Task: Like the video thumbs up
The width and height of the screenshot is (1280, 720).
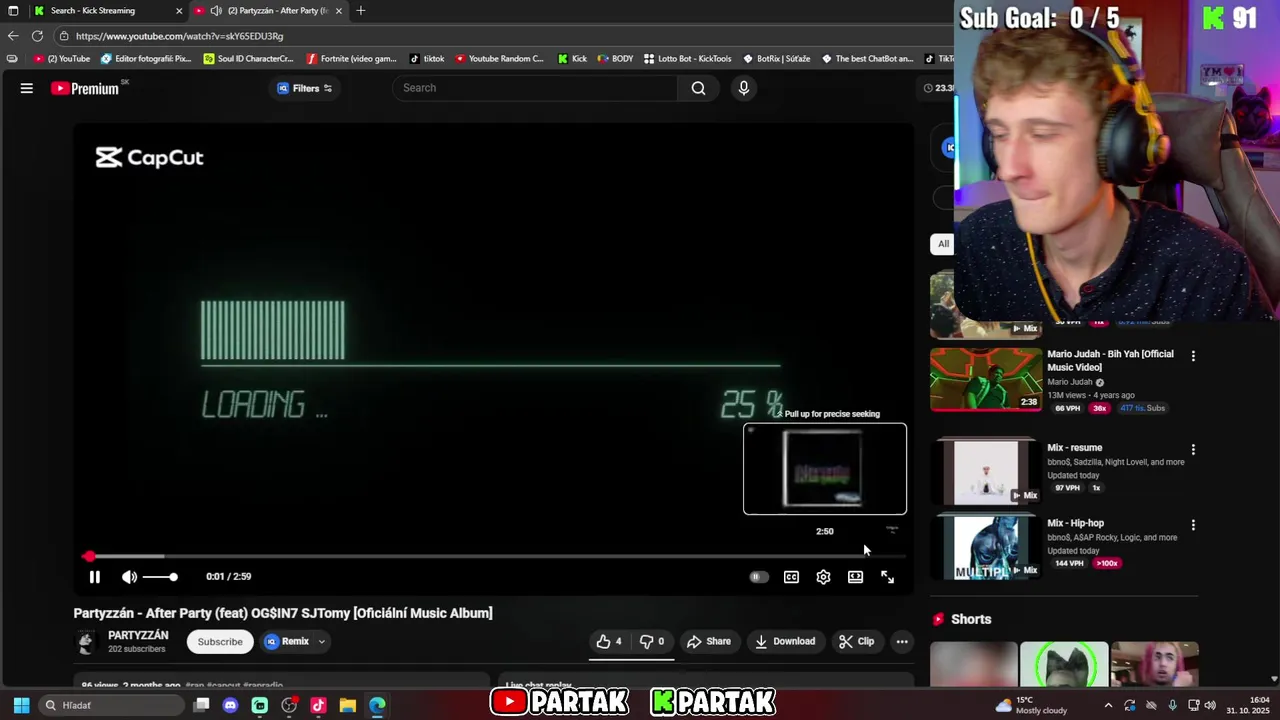Action: (x=609, y=641)
